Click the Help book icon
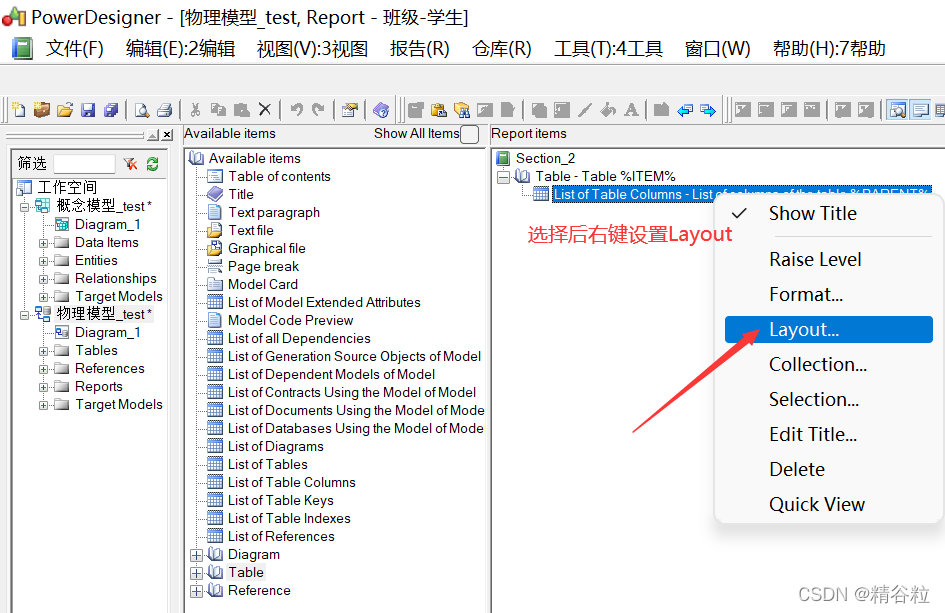Image resolution: width=945 pixels, height=613 pixels. coord(381,110)
